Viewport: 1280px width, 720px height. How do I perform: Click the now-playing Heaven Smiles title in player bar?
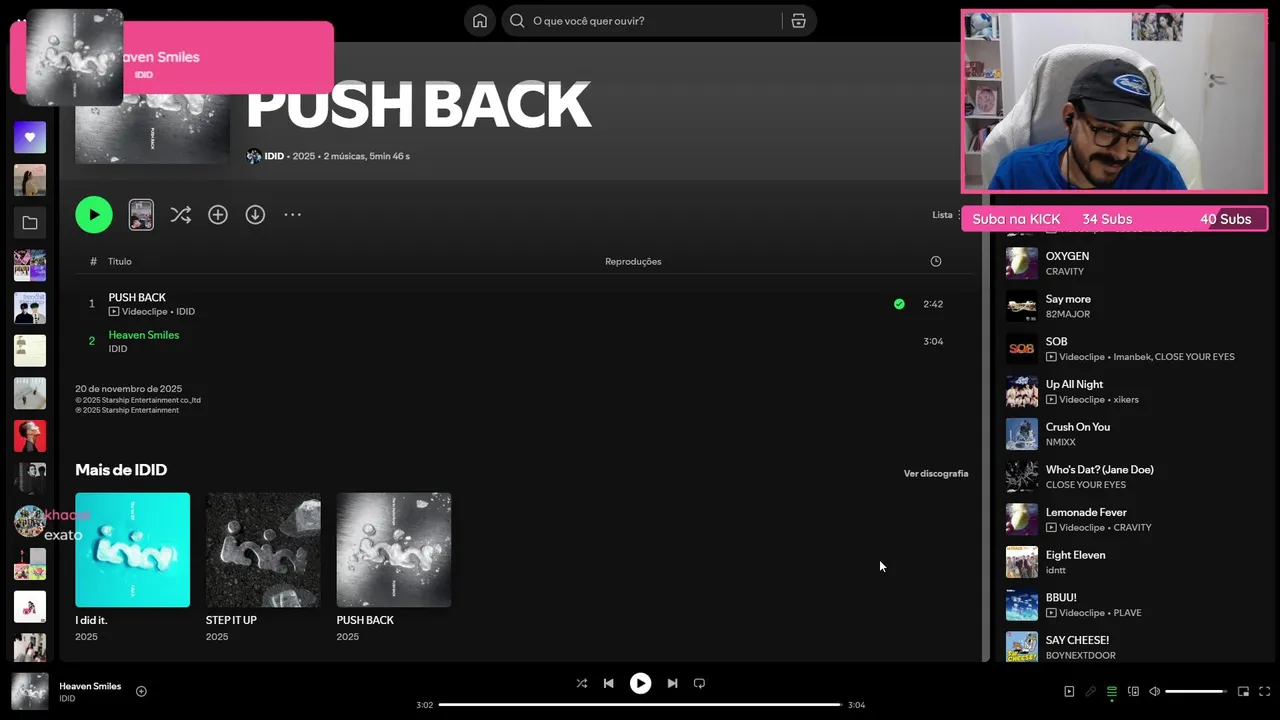pos(90,686)
